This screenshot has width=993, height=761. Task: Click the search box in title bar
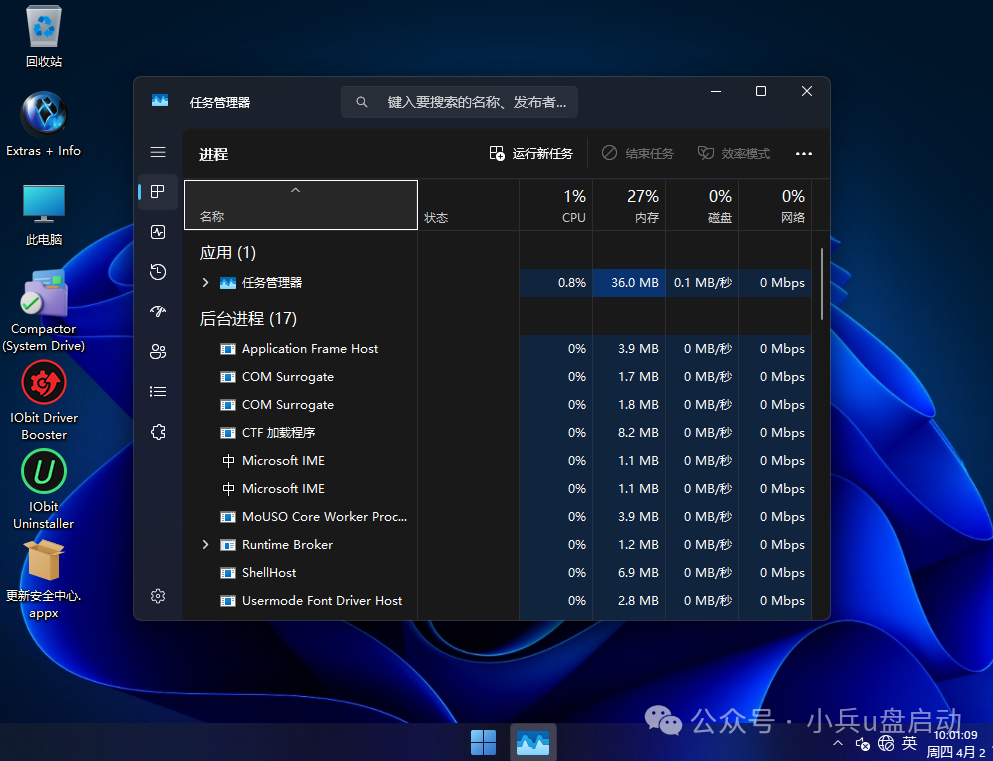pyautogui.click(x=460, y=102)
